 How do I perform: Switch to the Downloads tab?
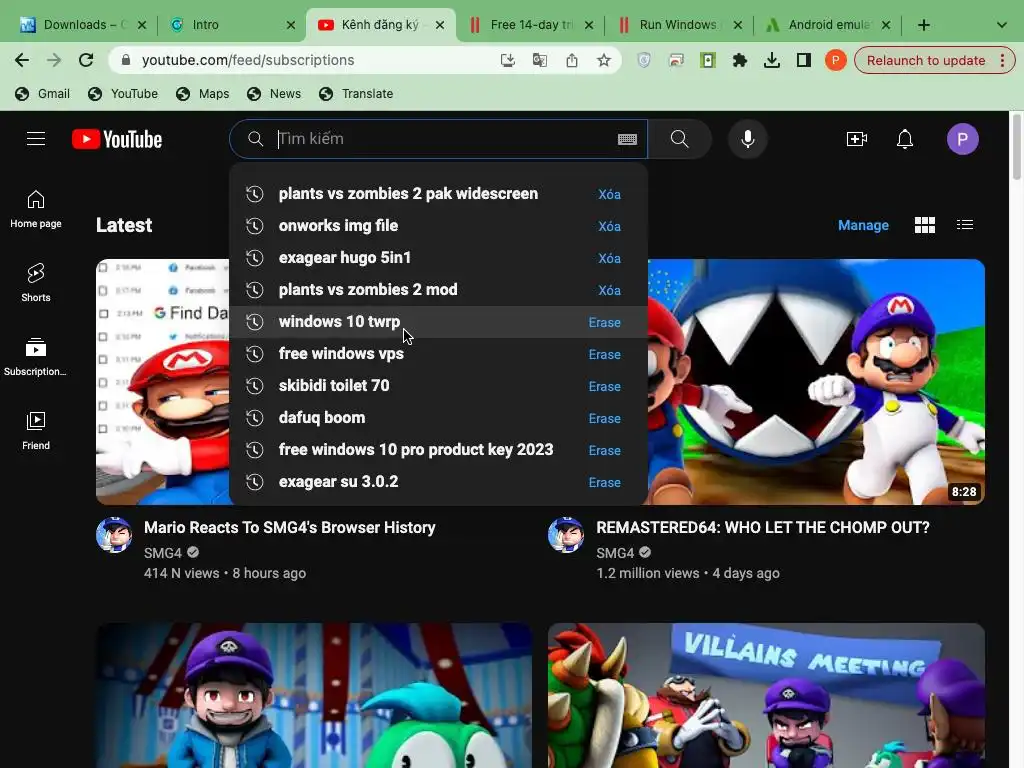83,25
